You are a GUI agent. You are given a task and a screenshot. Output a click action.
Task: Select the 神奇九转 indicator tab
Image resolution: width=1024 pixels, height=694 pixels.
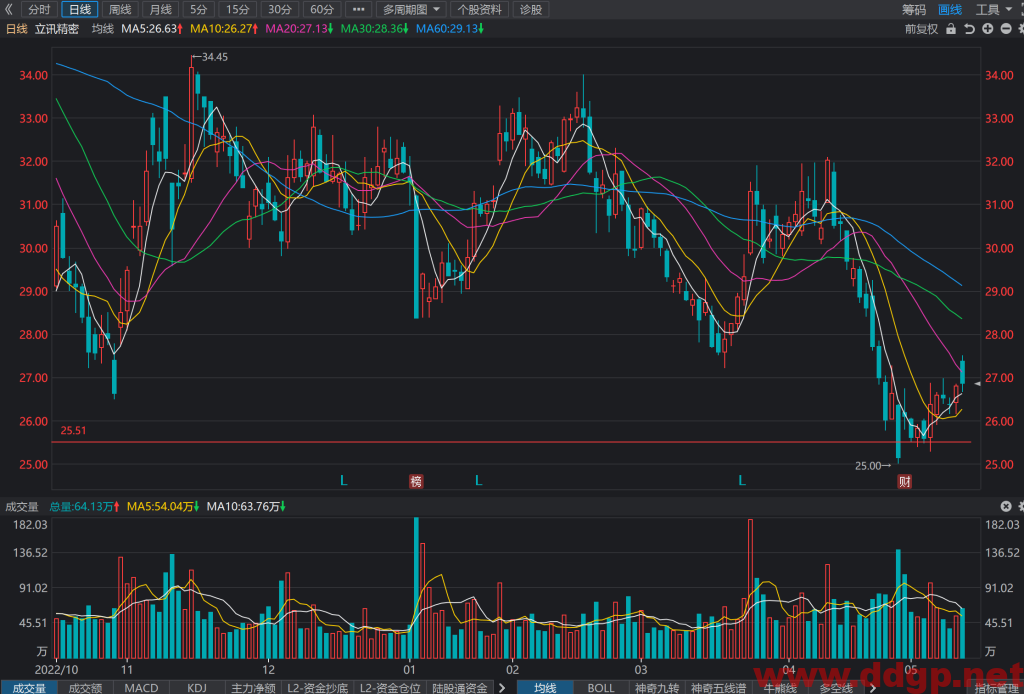(x=658, y=687)
